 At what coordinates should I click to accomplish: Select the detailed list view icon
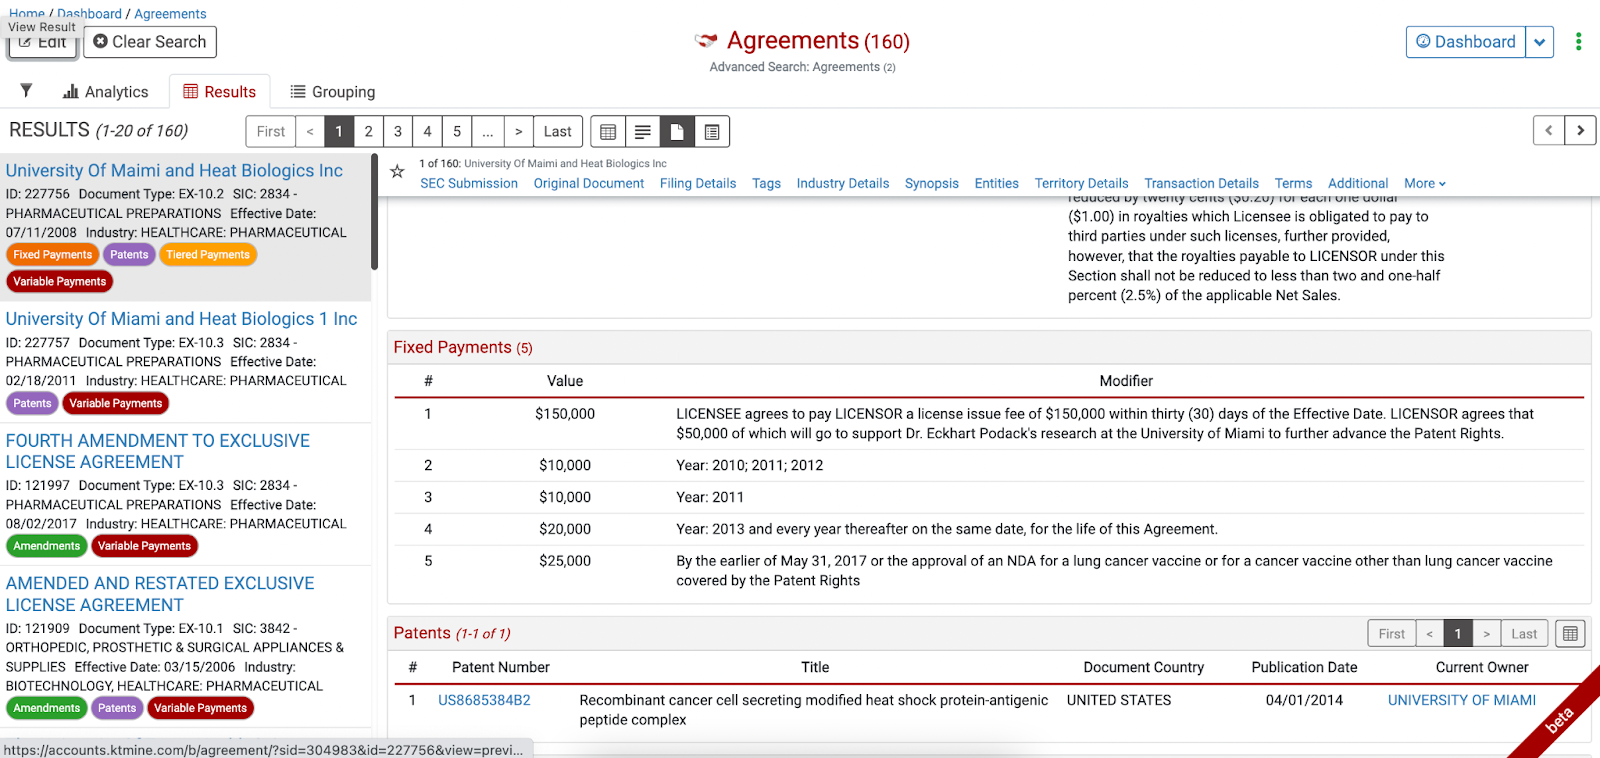point(712,132)
